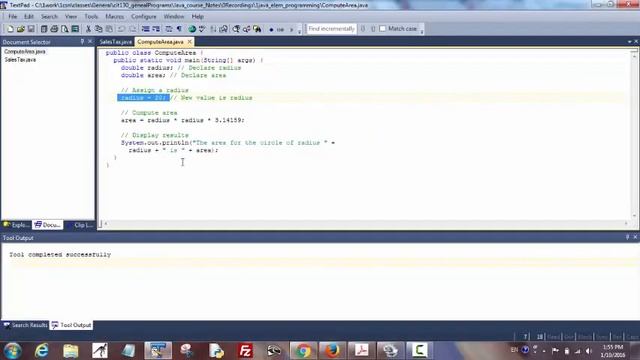Toggle visible spaces paragraph mark
The width and height of the screenshot is (640, 360).
coord(179,29)
